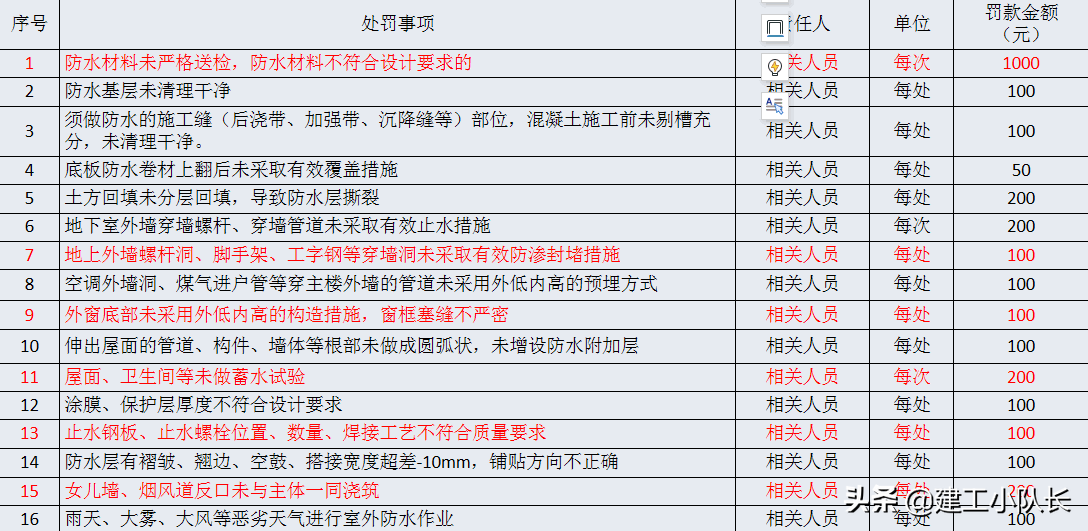Click 相关人员 cell in row 10
The height and width of the screenshot is (531, 1088).
[x=802, y=346]
